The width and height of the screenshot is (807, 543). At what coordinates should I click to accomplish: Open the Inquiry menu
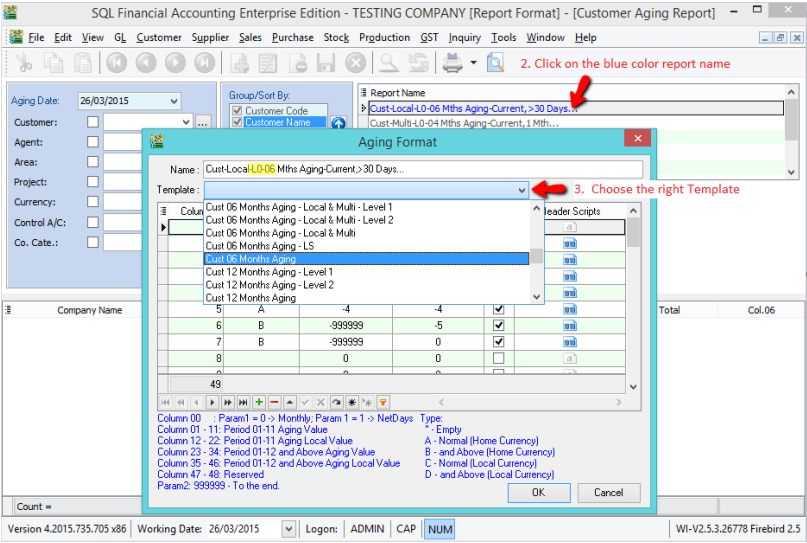464,37
